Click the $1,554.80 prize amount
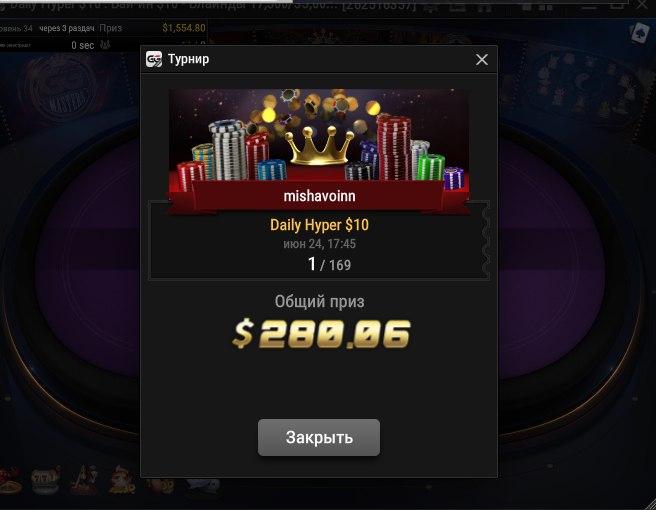The height and width of the screenshot is (510, 656). pos(184,28)
